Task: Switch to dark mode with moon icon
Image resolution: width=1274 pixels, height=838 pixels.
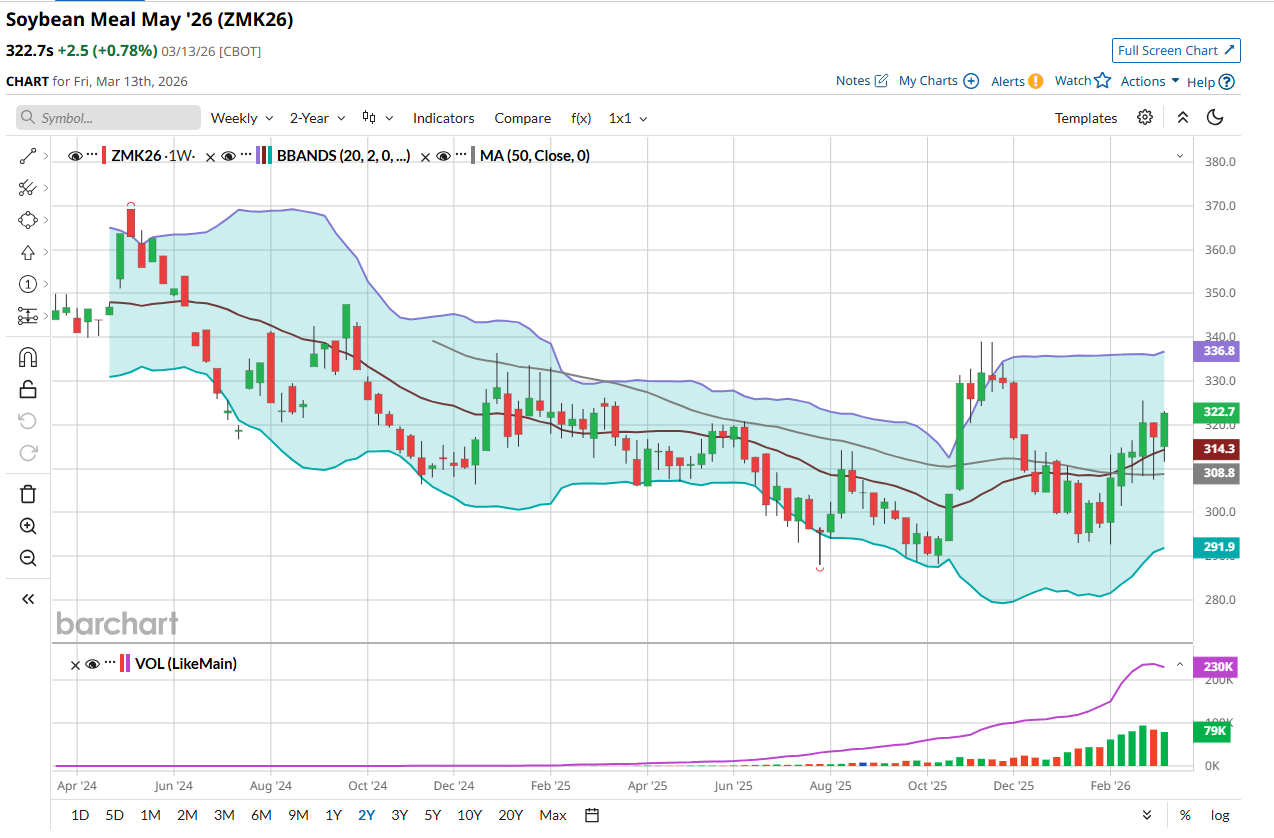Action: pos(1215,118)
